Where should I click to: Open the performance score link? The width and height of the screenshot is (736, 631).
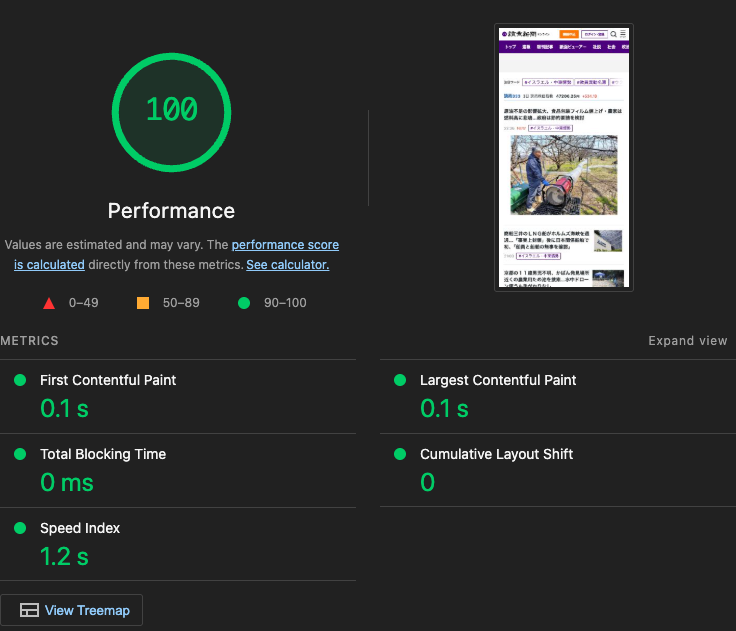(176, 254)
